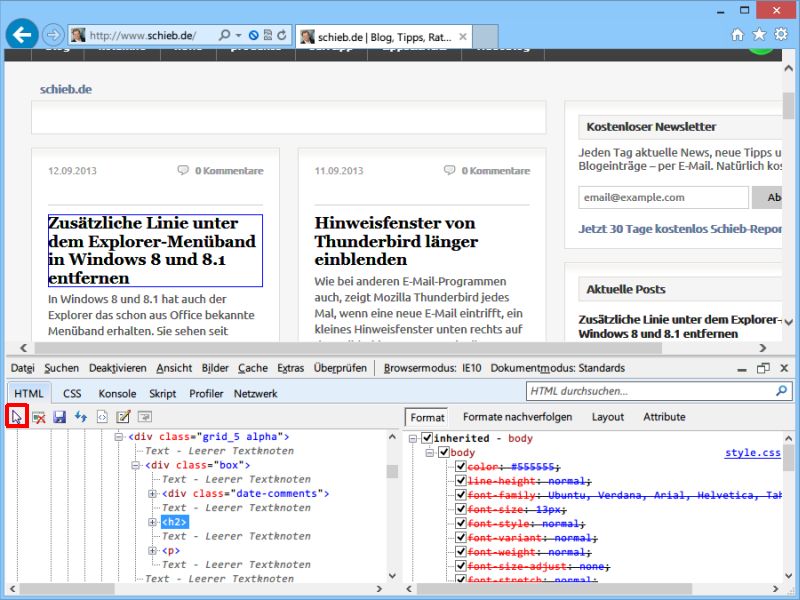Expand the div class="date-comments" node

(x=152, y=494)
